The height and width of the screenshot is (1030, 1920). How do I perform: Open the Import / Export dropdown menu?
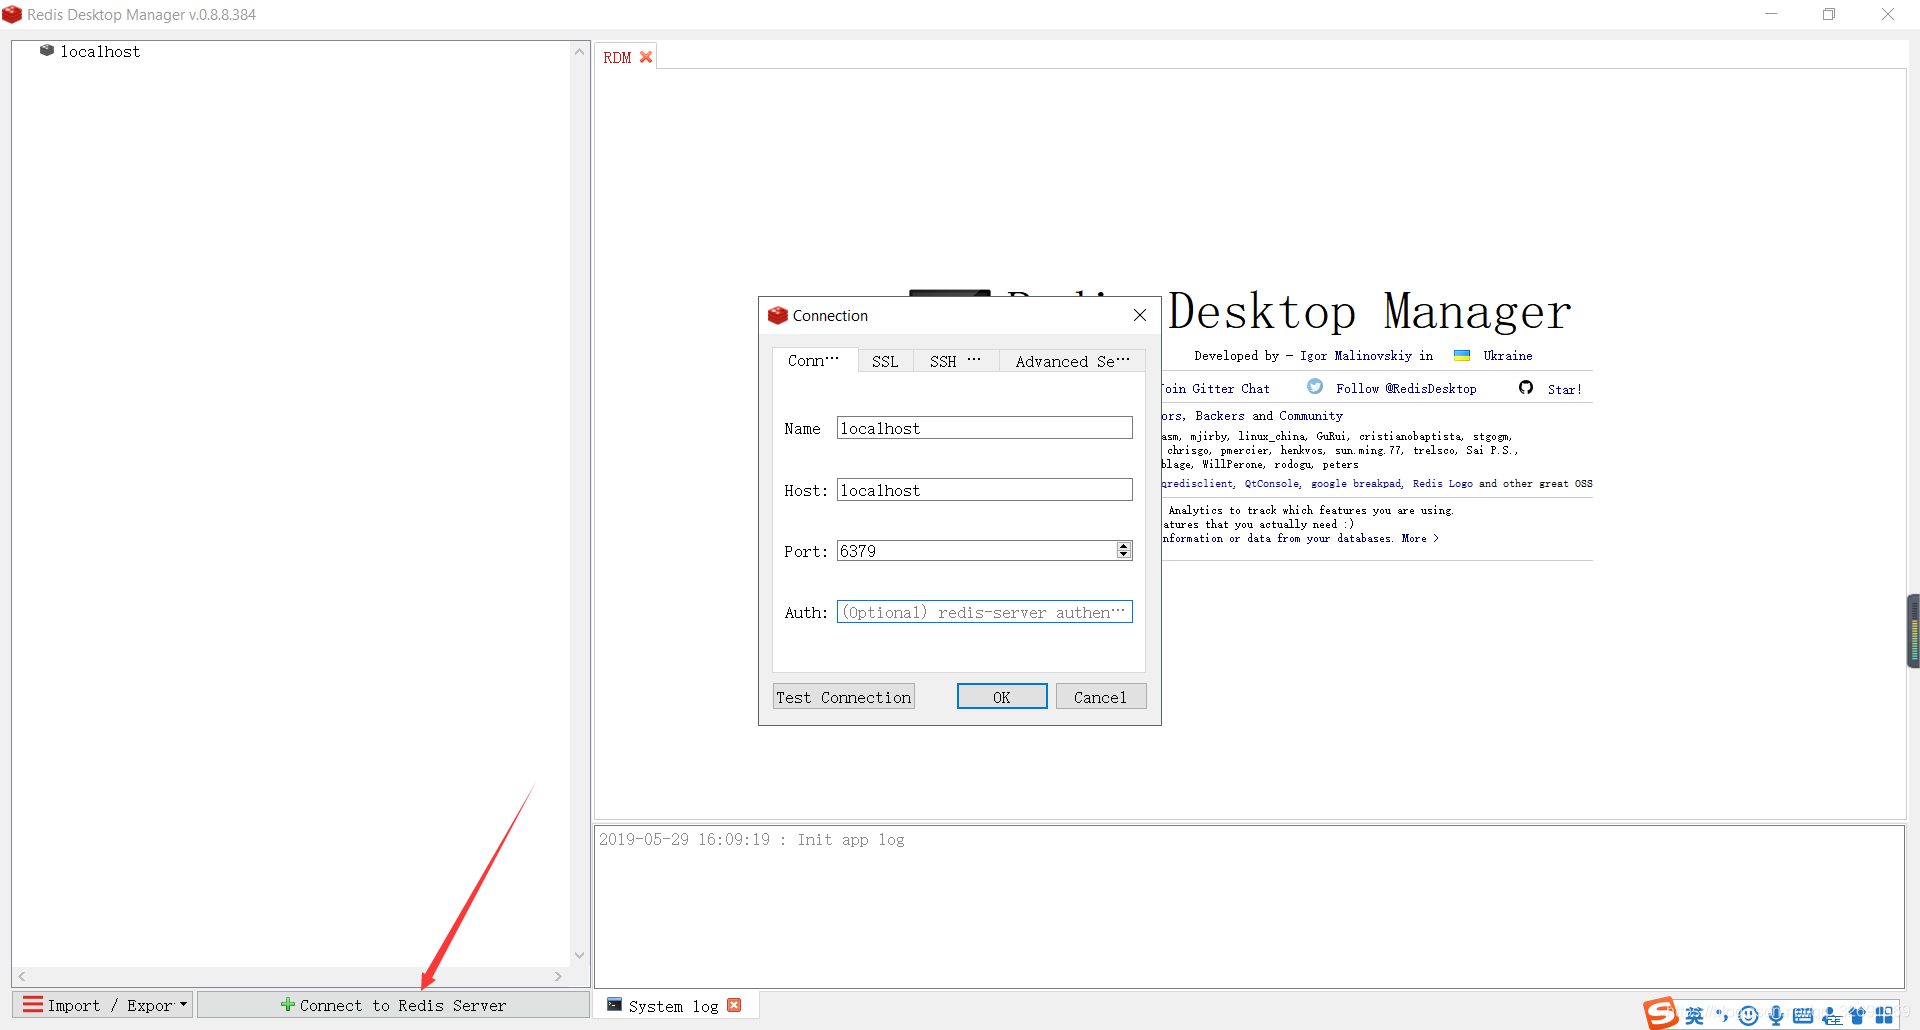(x=103, y=1005)
